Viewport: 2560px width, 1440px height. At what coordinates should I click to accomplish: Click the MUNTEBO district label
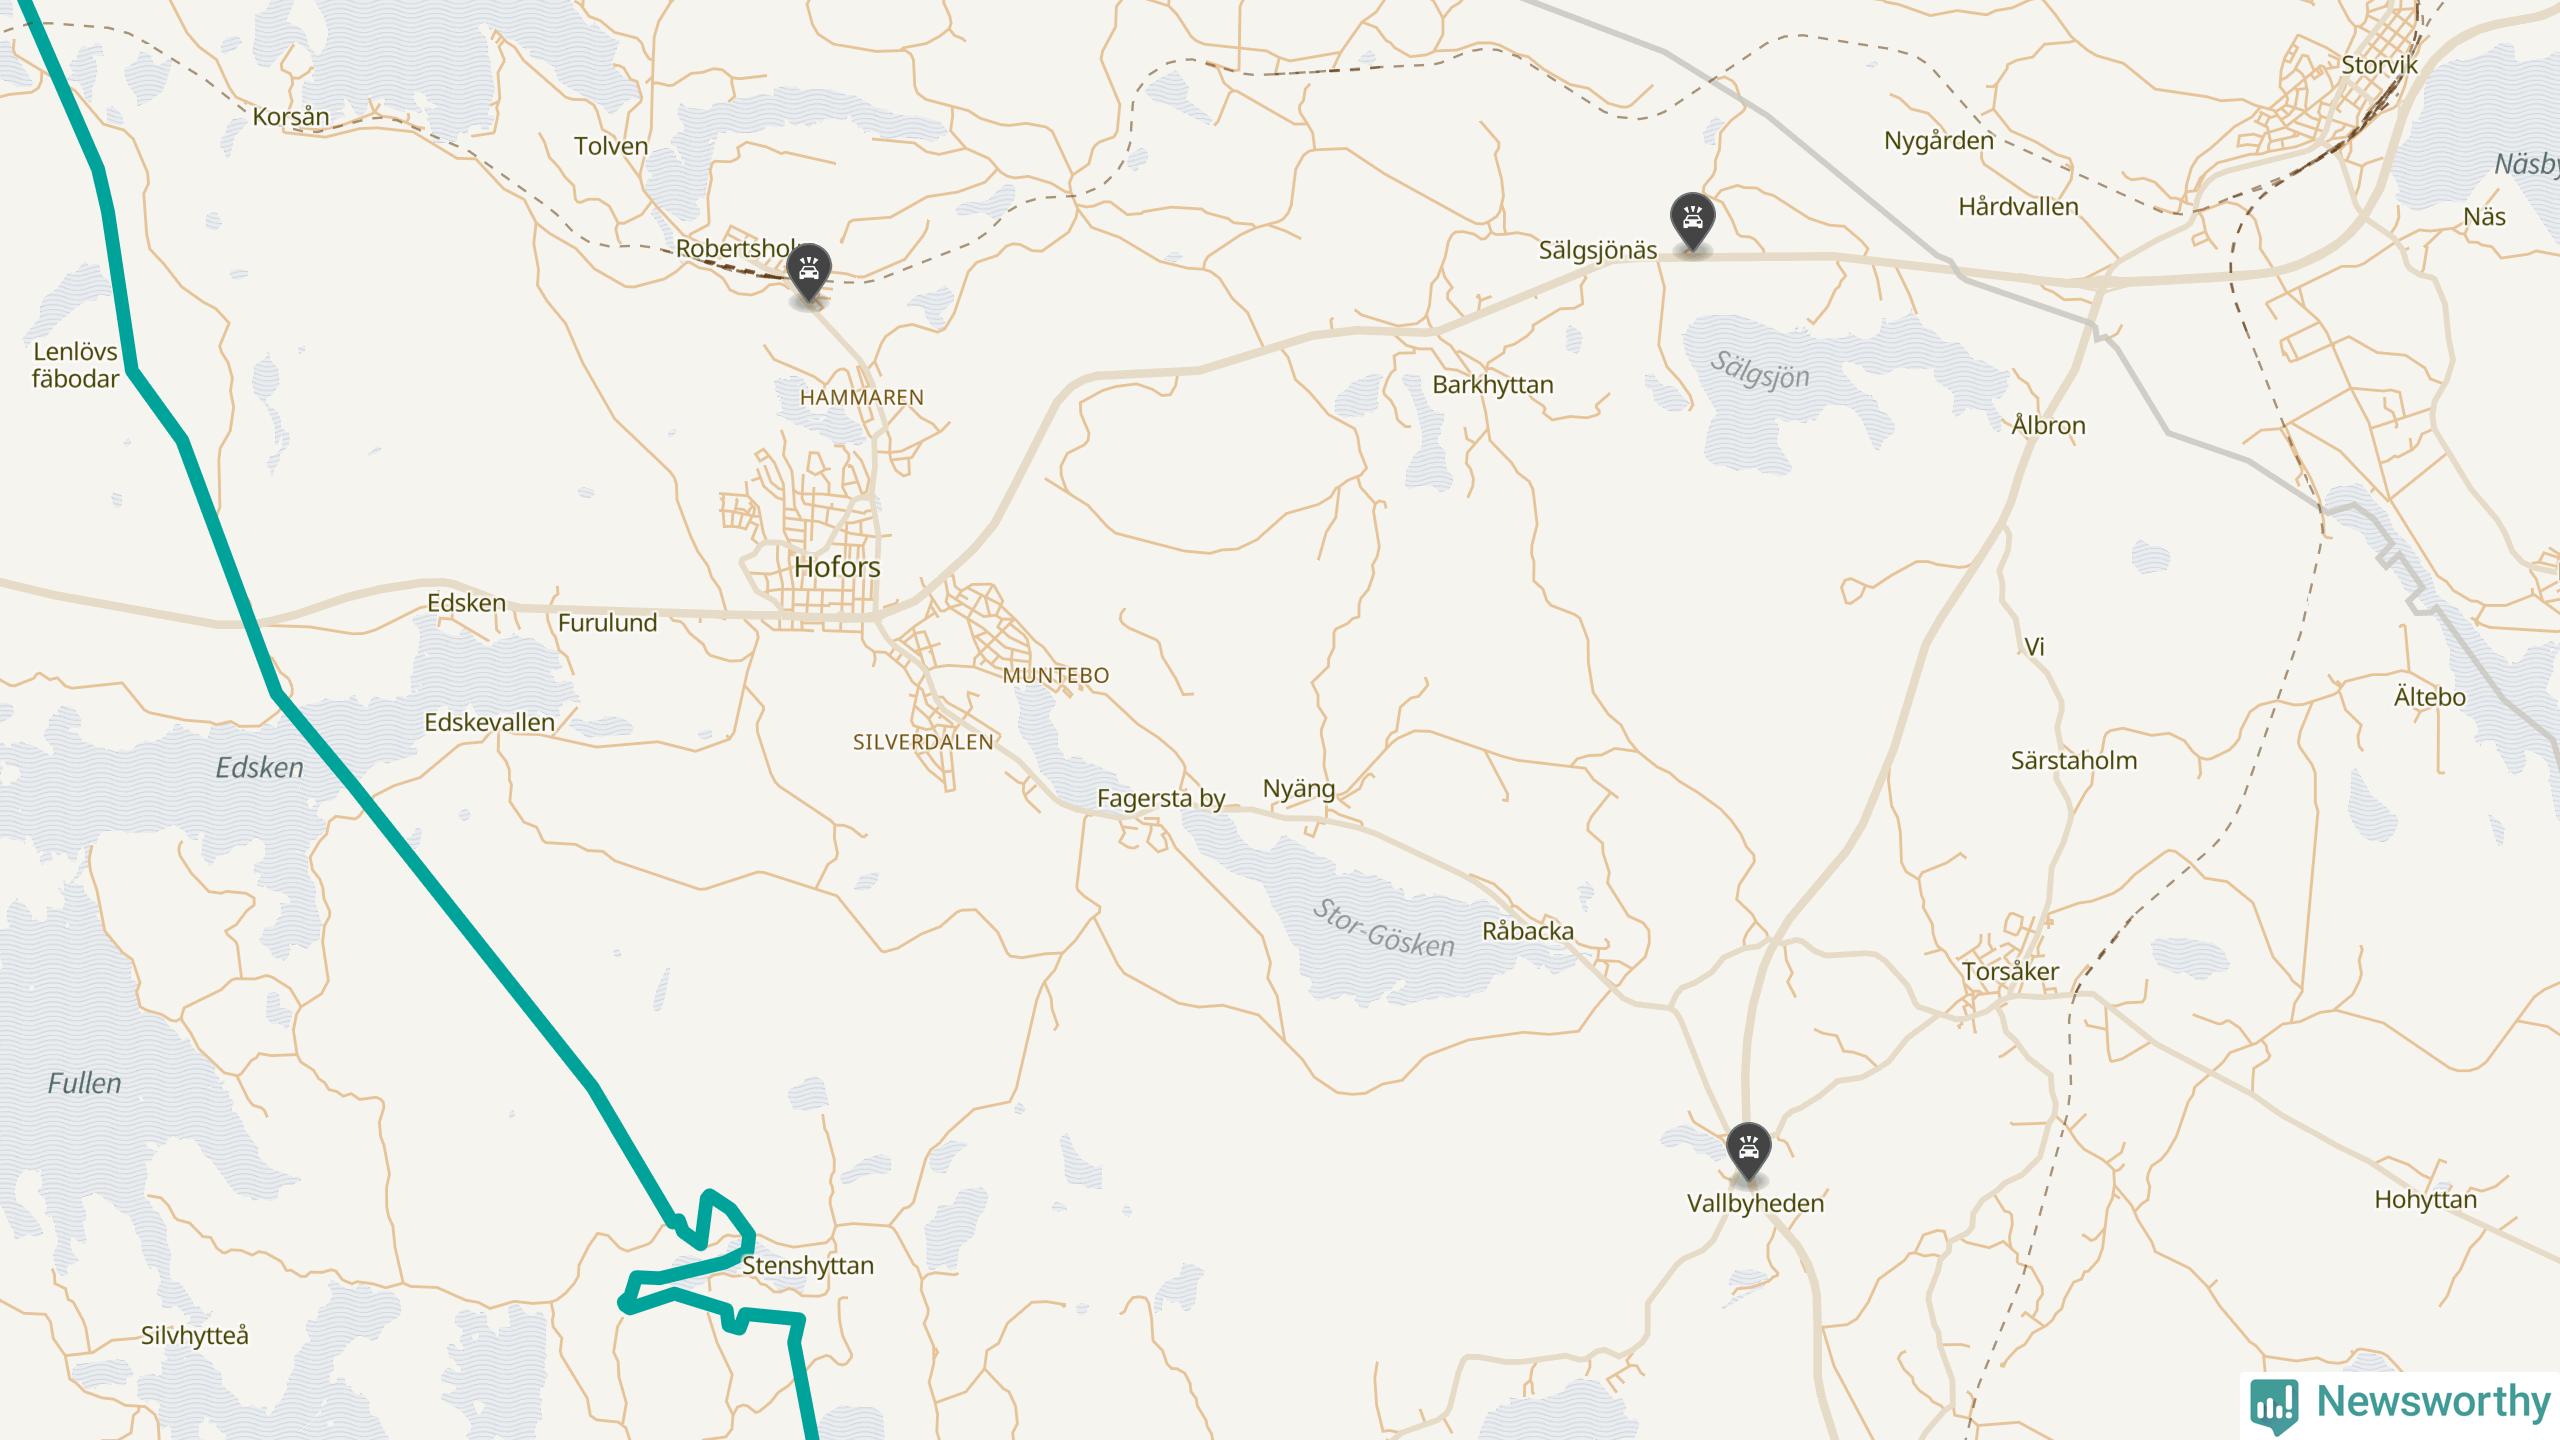pos(1056,675)
